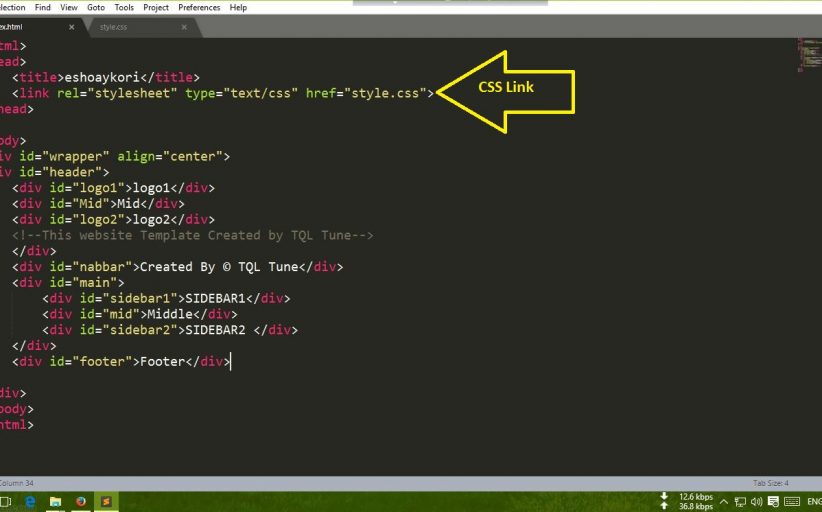
Task: Close the index.html tab
Action: 71,27
